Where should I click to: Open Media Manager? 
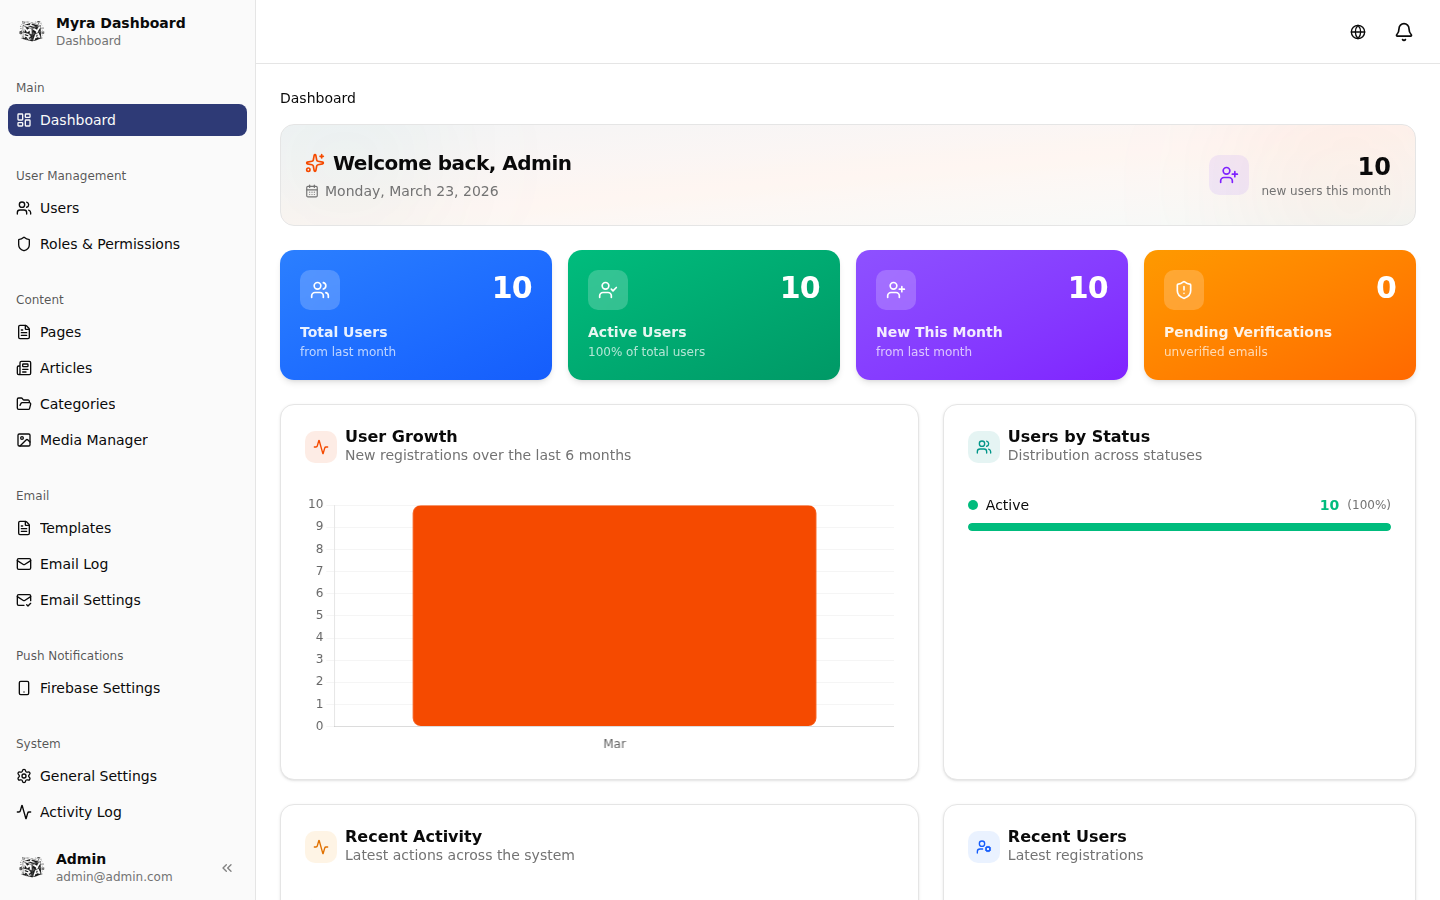click(127, 440)
